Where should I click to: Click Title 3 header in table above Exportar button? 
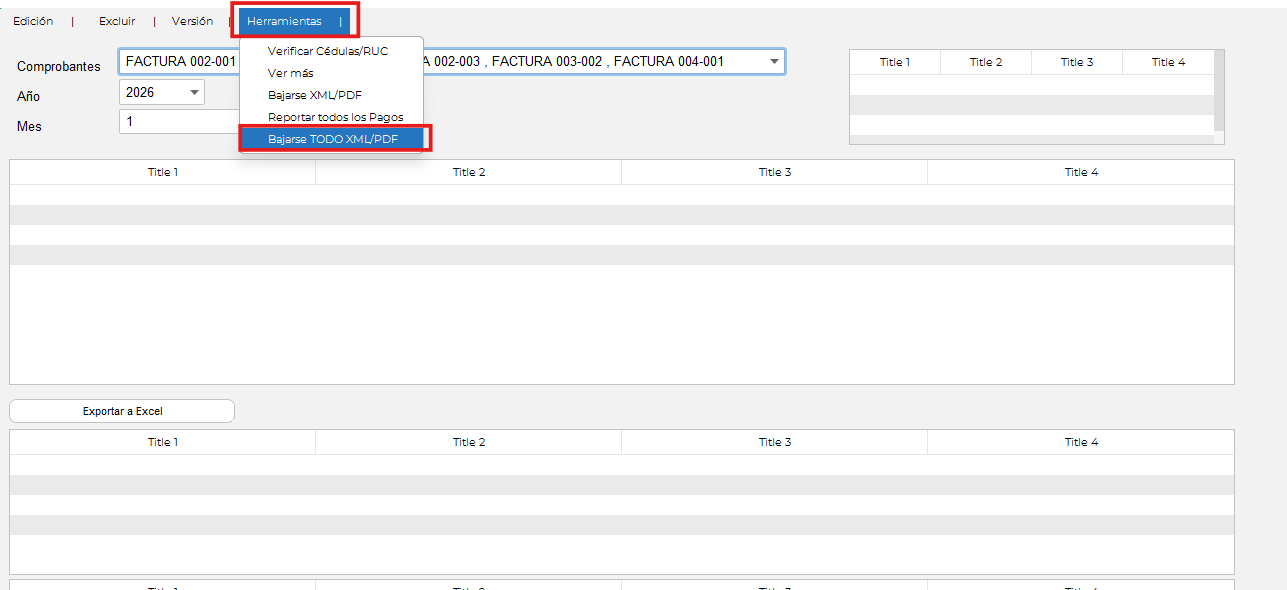click(774, 172)
